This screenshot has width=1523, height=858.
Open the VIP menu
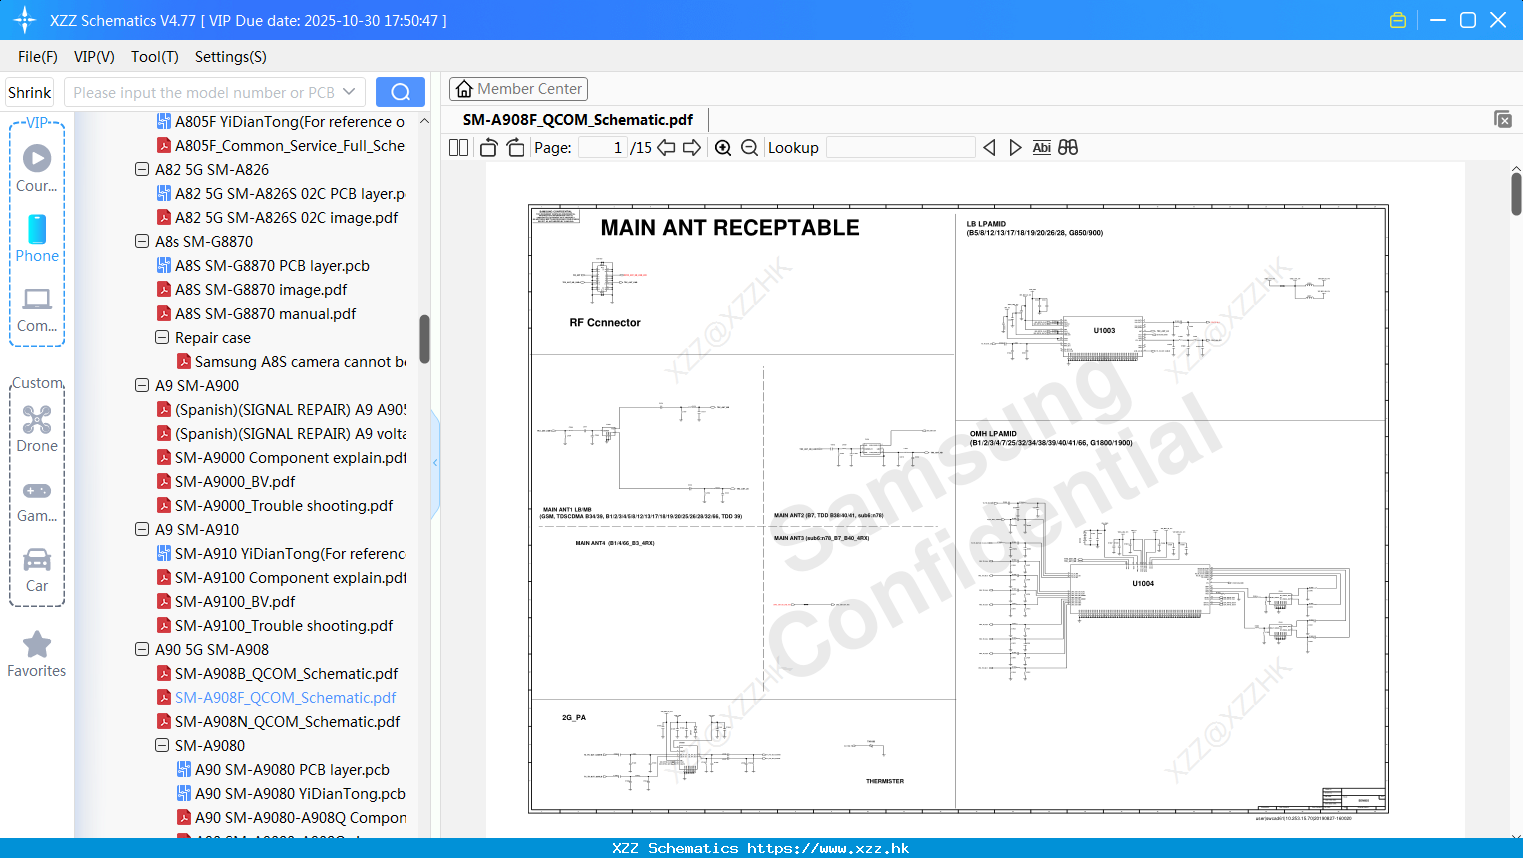[94, 57]
